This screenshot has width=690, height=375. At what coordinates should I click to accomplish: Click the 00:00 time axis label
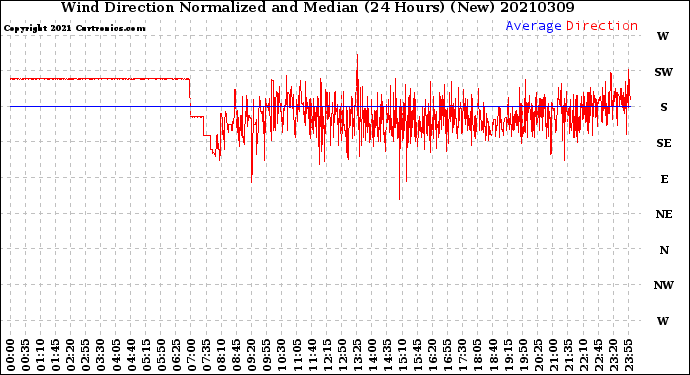coord(11,355)
